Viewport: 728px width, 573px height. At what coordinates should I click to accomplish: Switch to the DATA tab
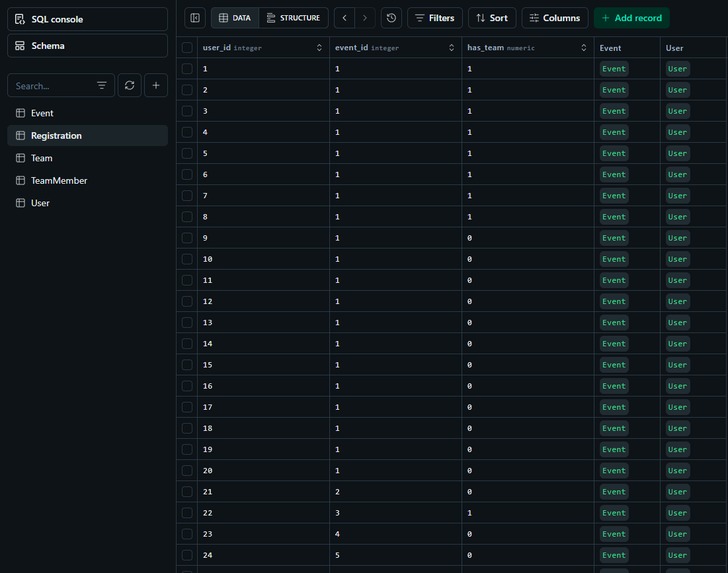coord(235,18)
